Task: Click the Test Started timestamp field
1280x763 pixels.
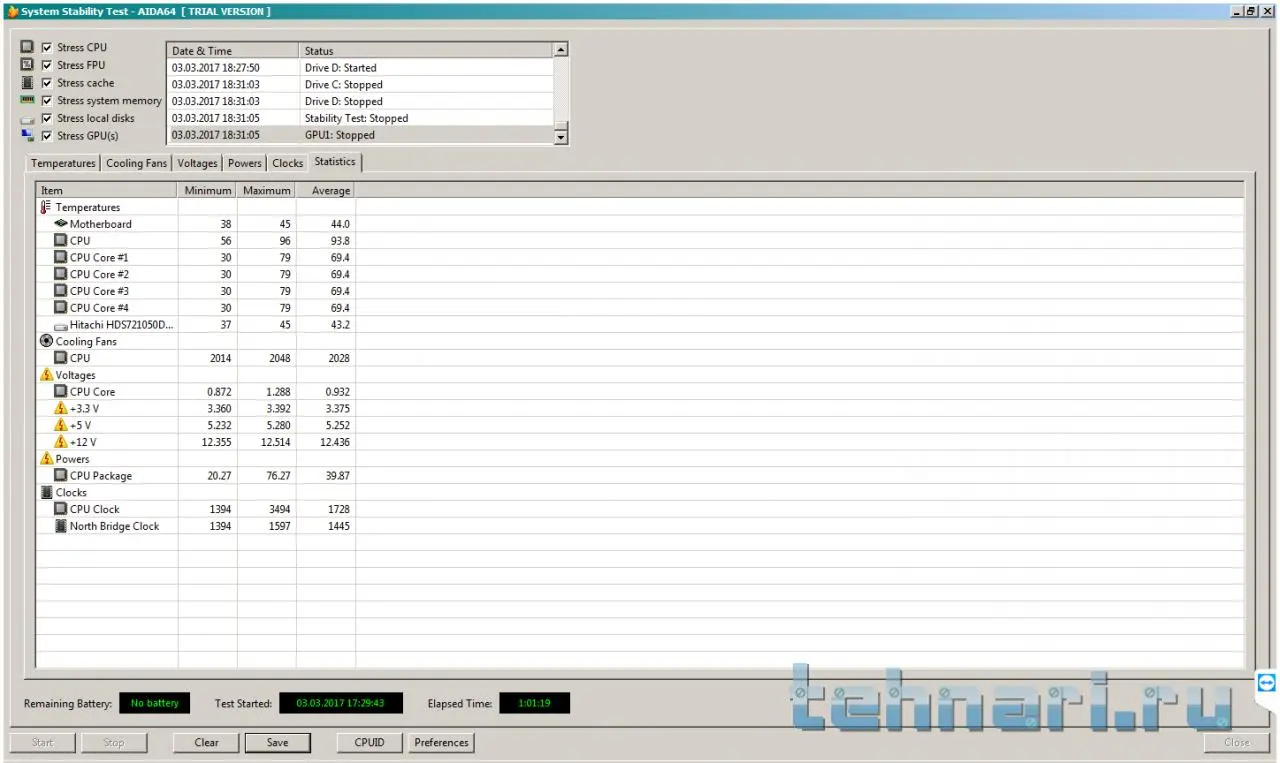Action: point(341,703)
